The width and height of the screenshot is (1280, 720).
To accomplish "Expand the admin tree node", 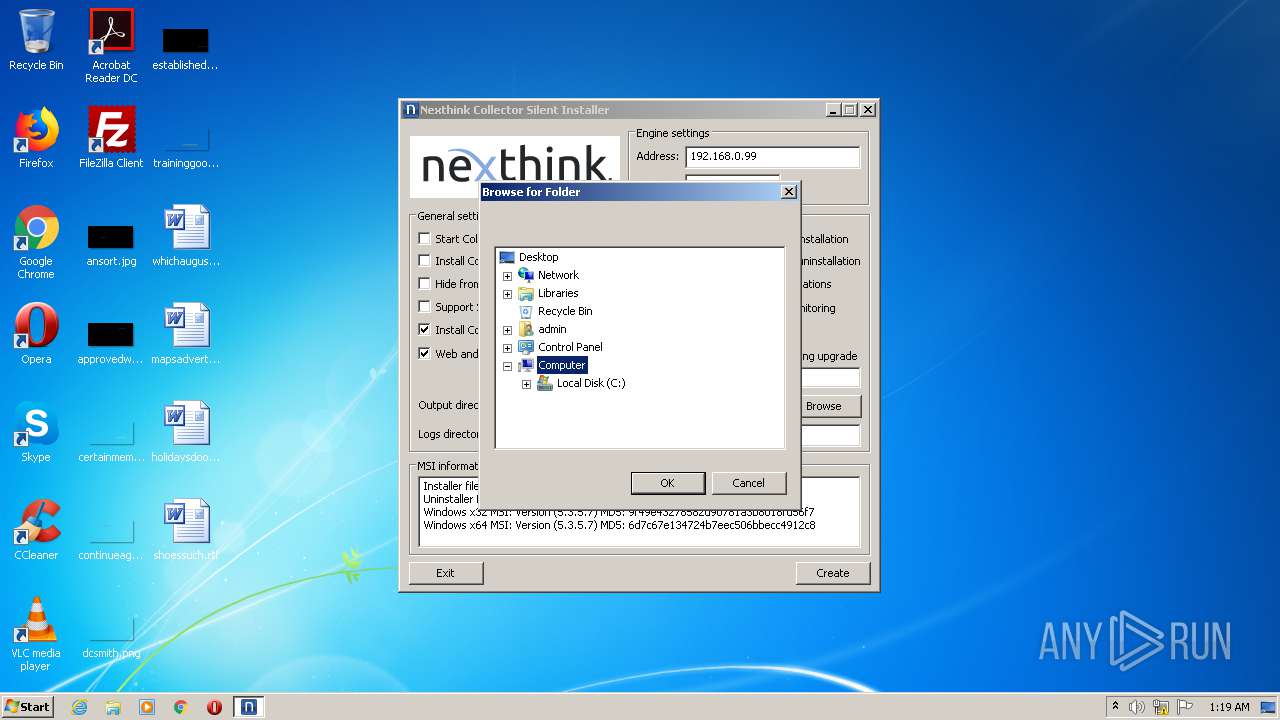I will click(507, 330).
